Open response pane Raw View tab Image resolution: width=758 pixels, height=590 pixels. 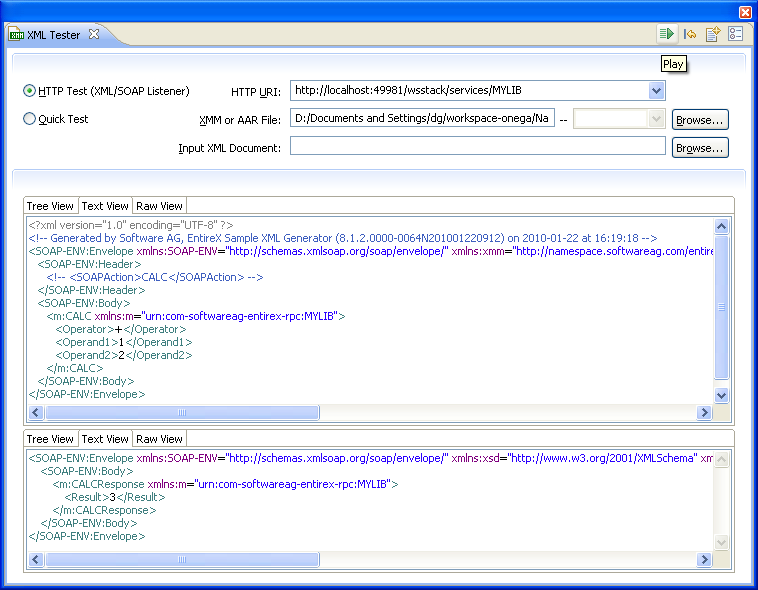click(159, 439)
